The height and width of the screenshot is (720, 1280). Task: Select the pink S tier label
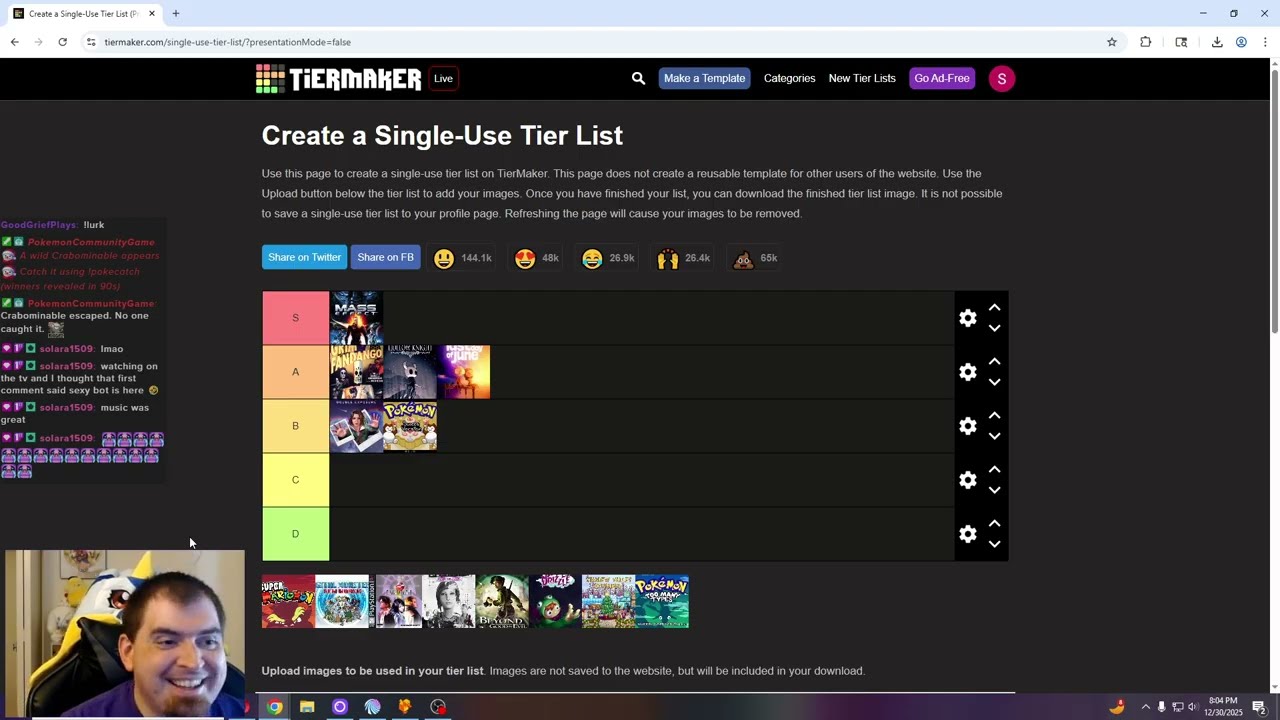coord(295,318)
